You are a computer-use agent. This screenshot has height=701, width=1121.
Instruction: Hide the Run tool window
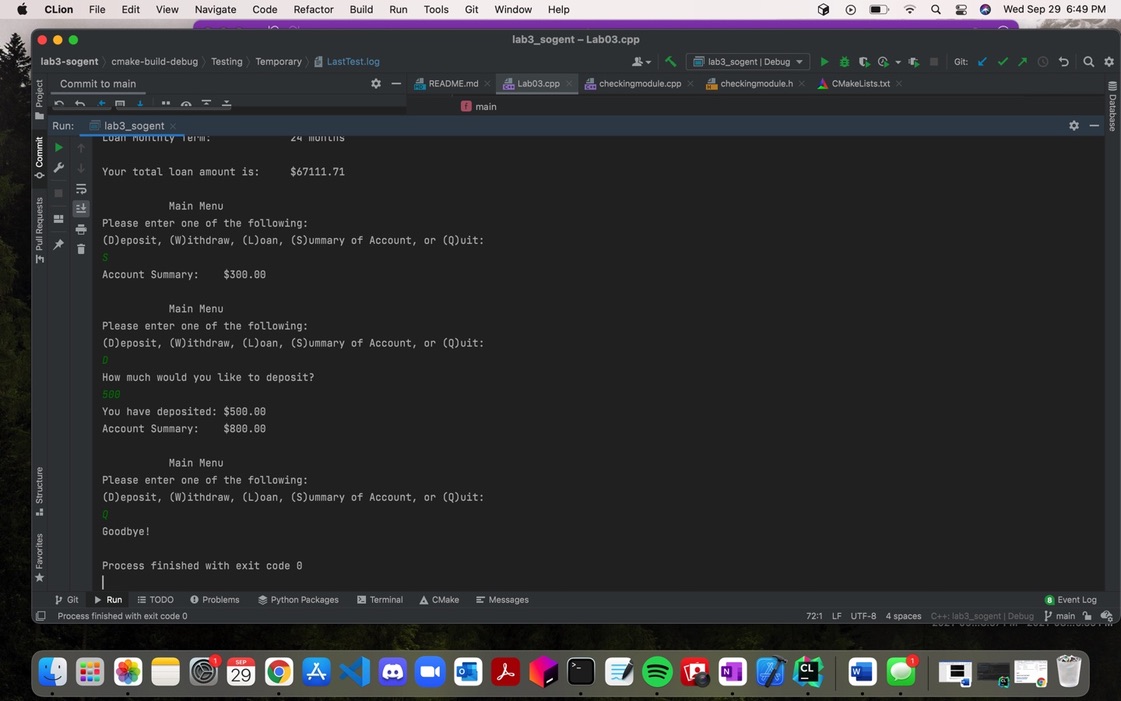[x=1094, y=125]
